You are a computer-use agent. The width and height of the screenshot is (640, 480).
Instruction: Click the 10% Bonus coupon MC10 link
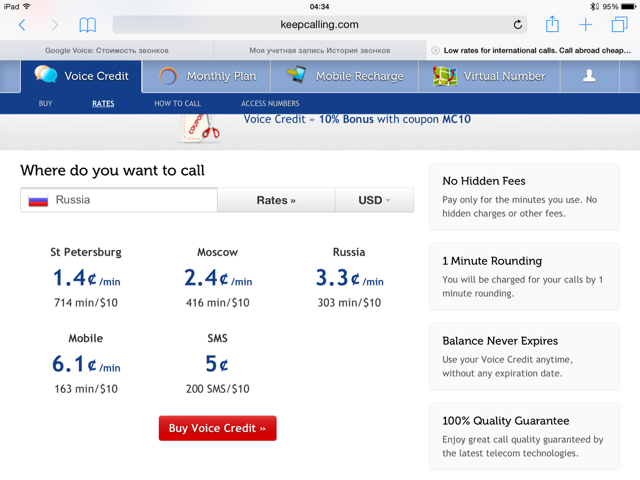point(357,119)
